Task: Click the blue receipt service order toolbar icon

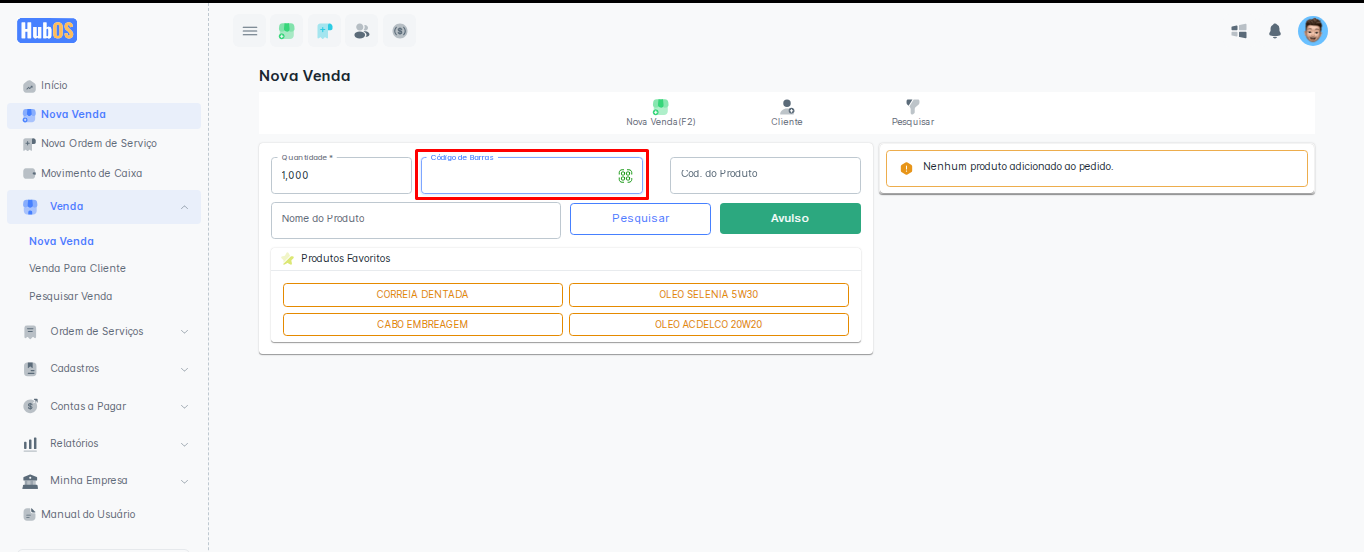Action: coord(324,31)
